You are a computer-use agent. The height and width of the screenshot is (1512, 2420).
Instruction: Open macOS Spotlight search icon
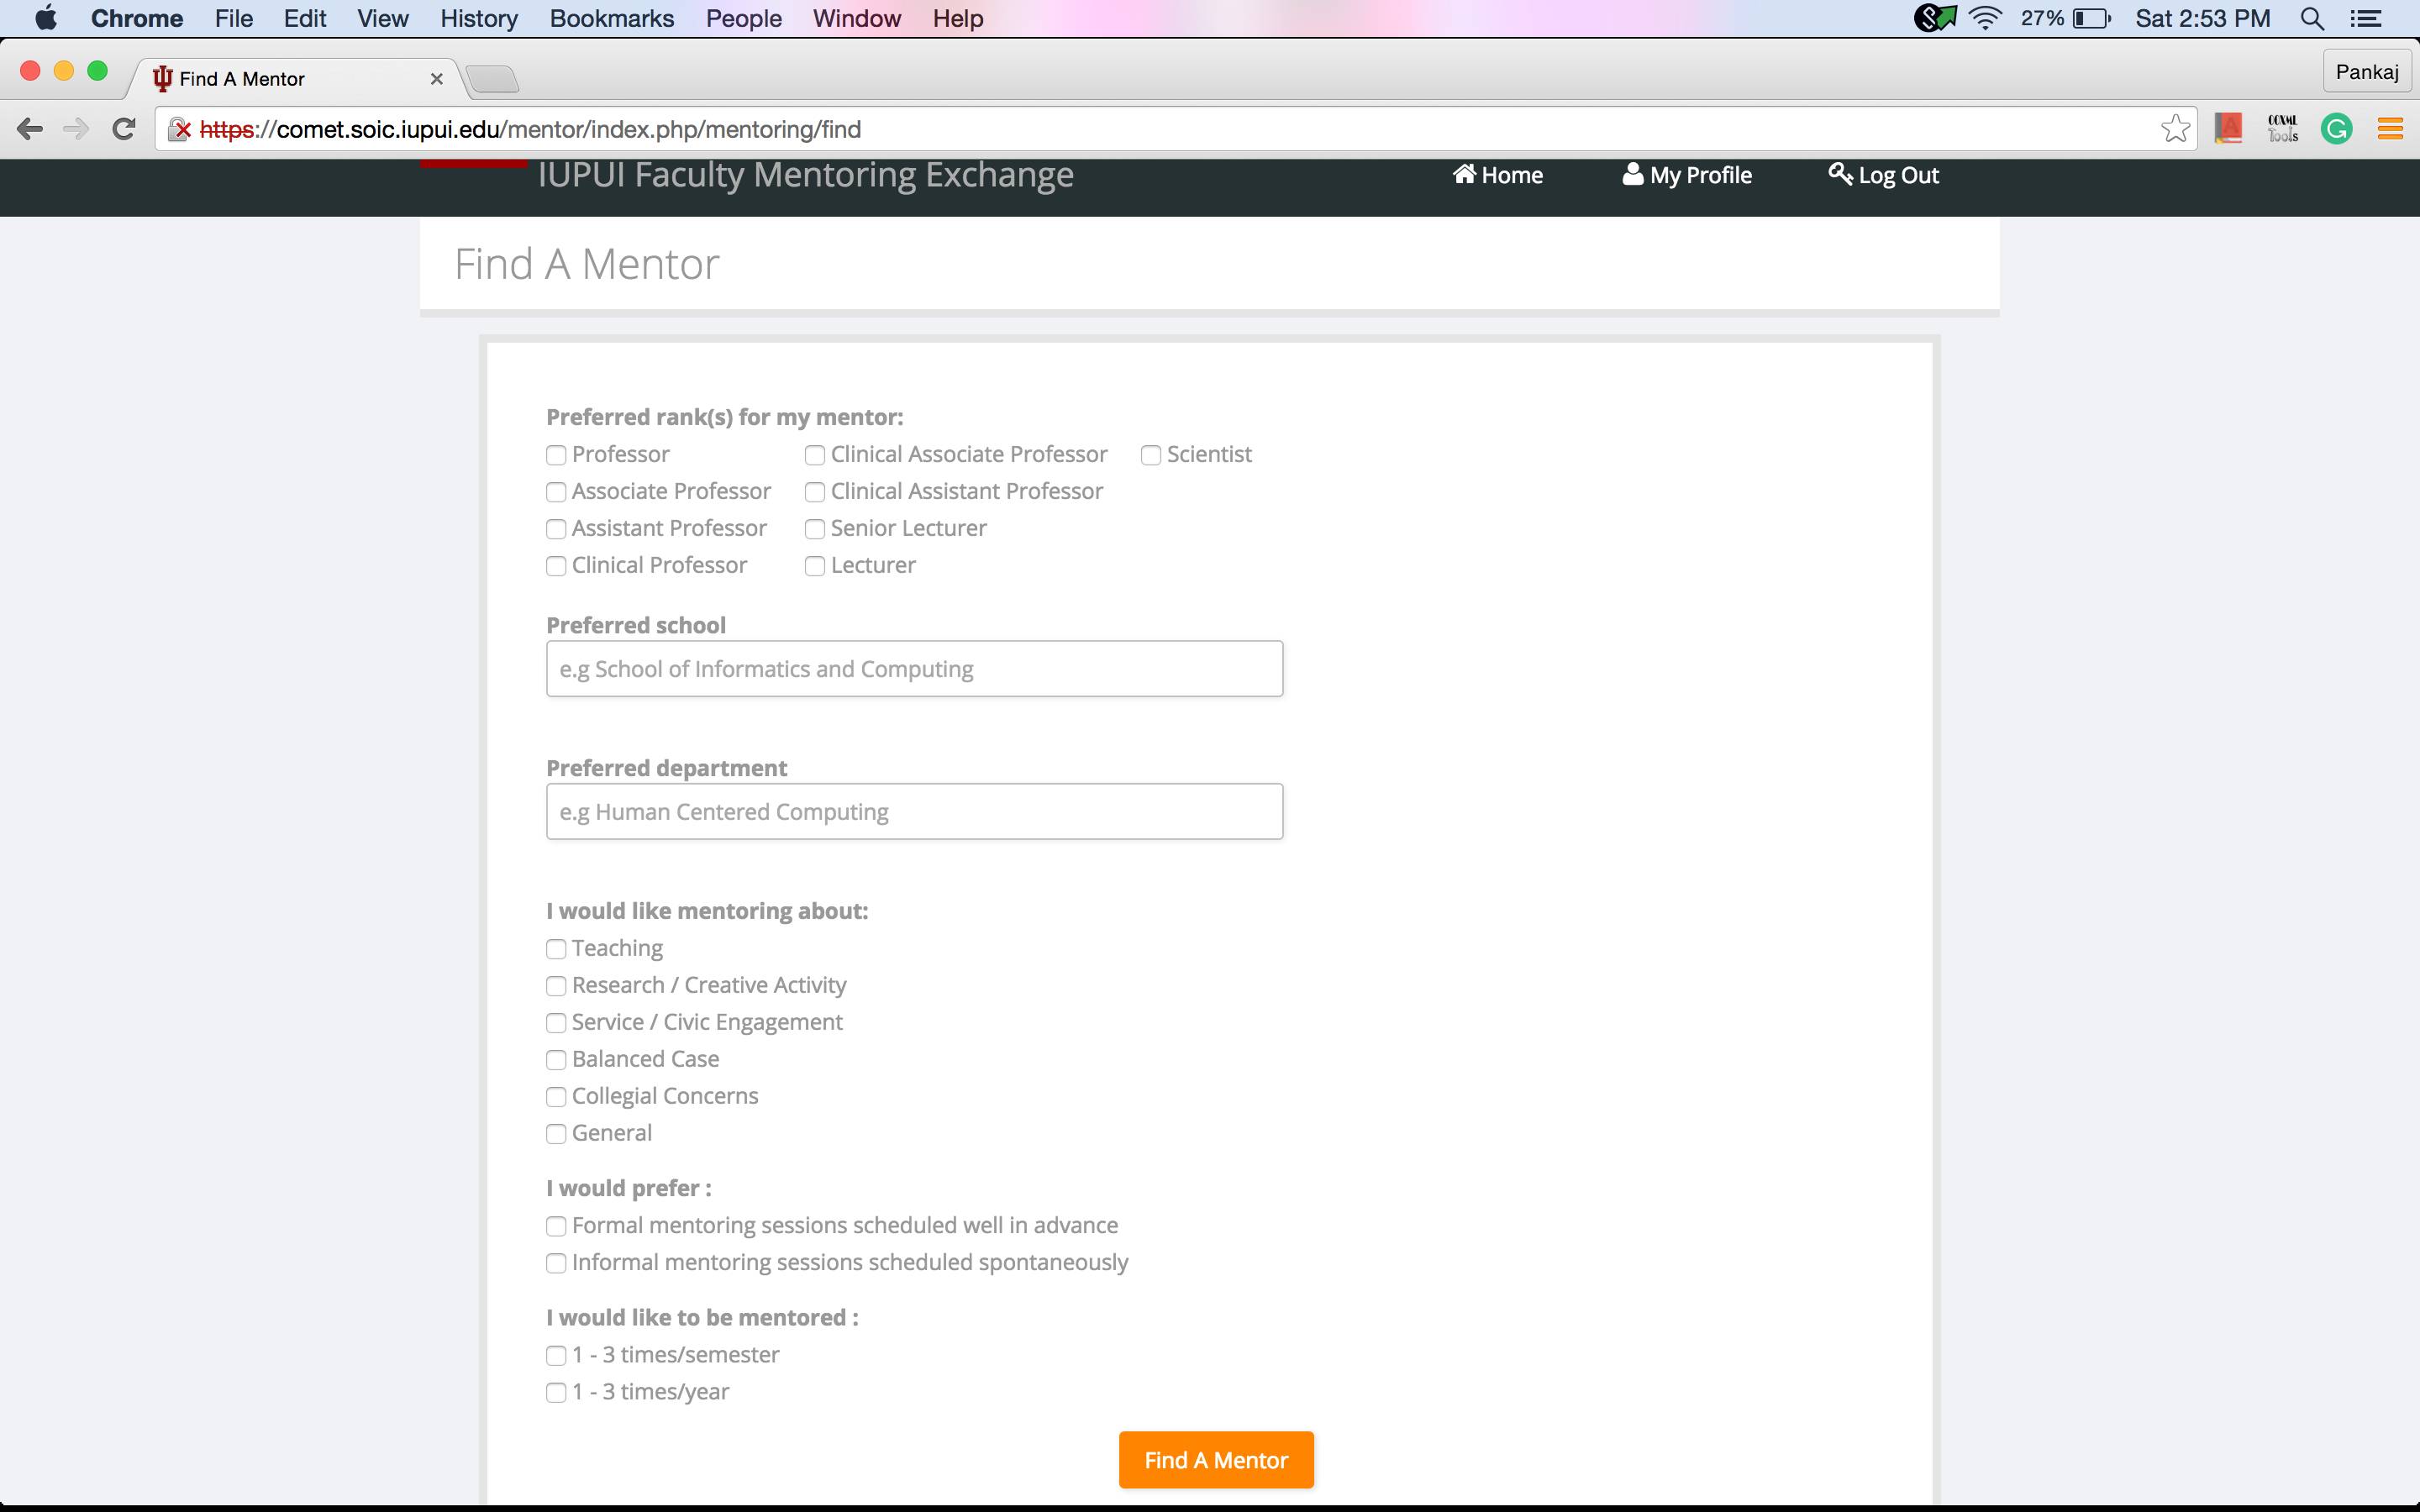tap(2312, 19)
